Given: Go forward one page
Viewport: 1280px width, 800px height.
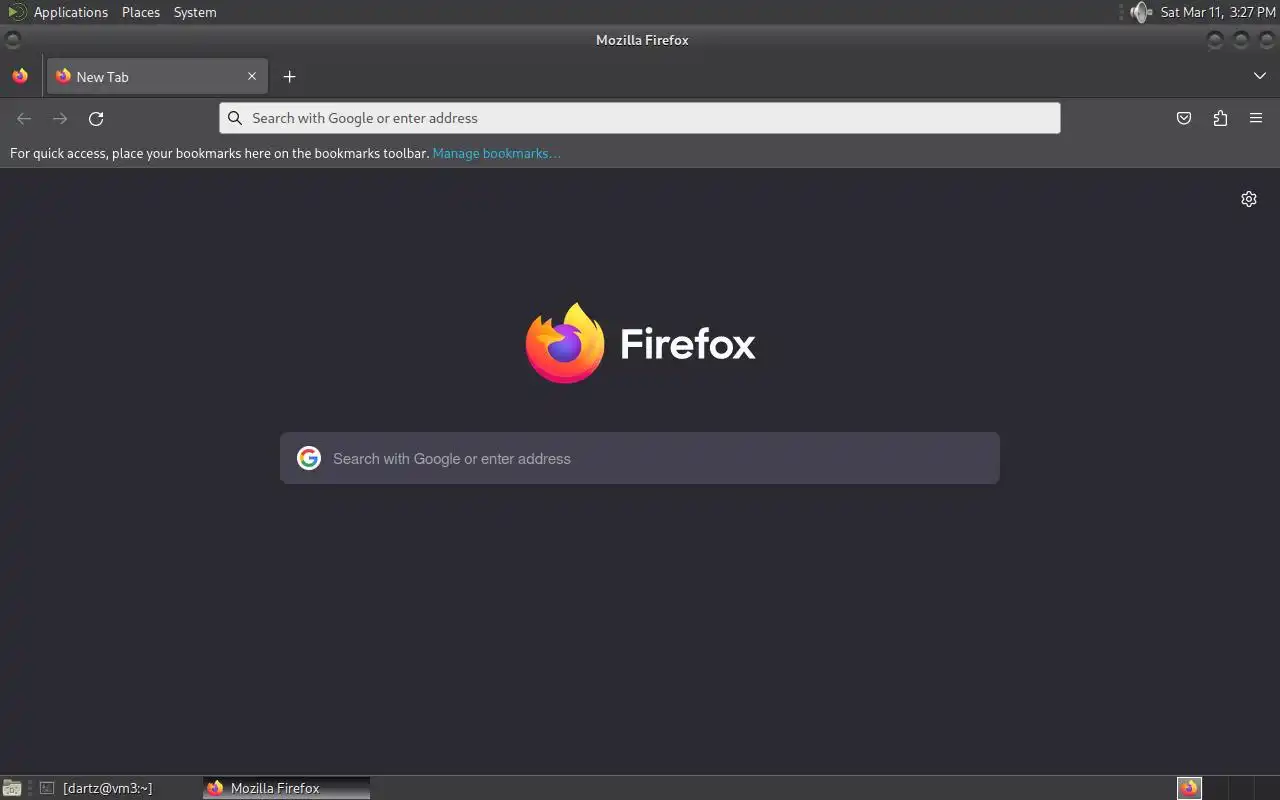Looking at the screenshot, I should [60, 118].
